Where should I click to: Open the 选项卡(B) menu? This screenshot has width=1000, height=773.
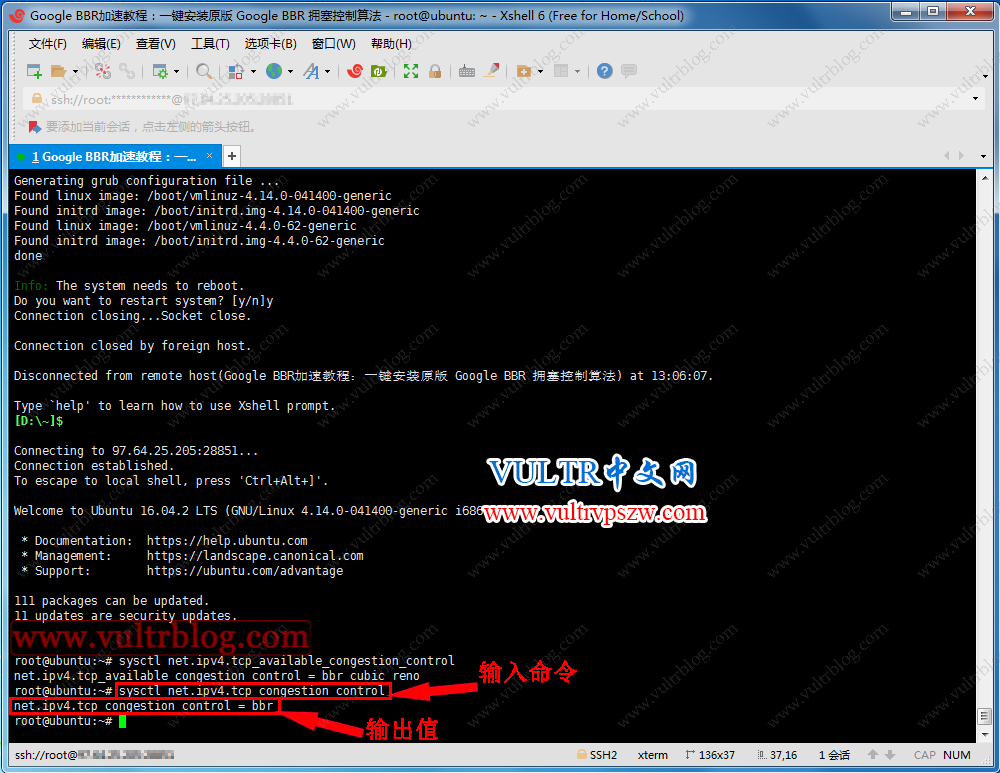271,43
